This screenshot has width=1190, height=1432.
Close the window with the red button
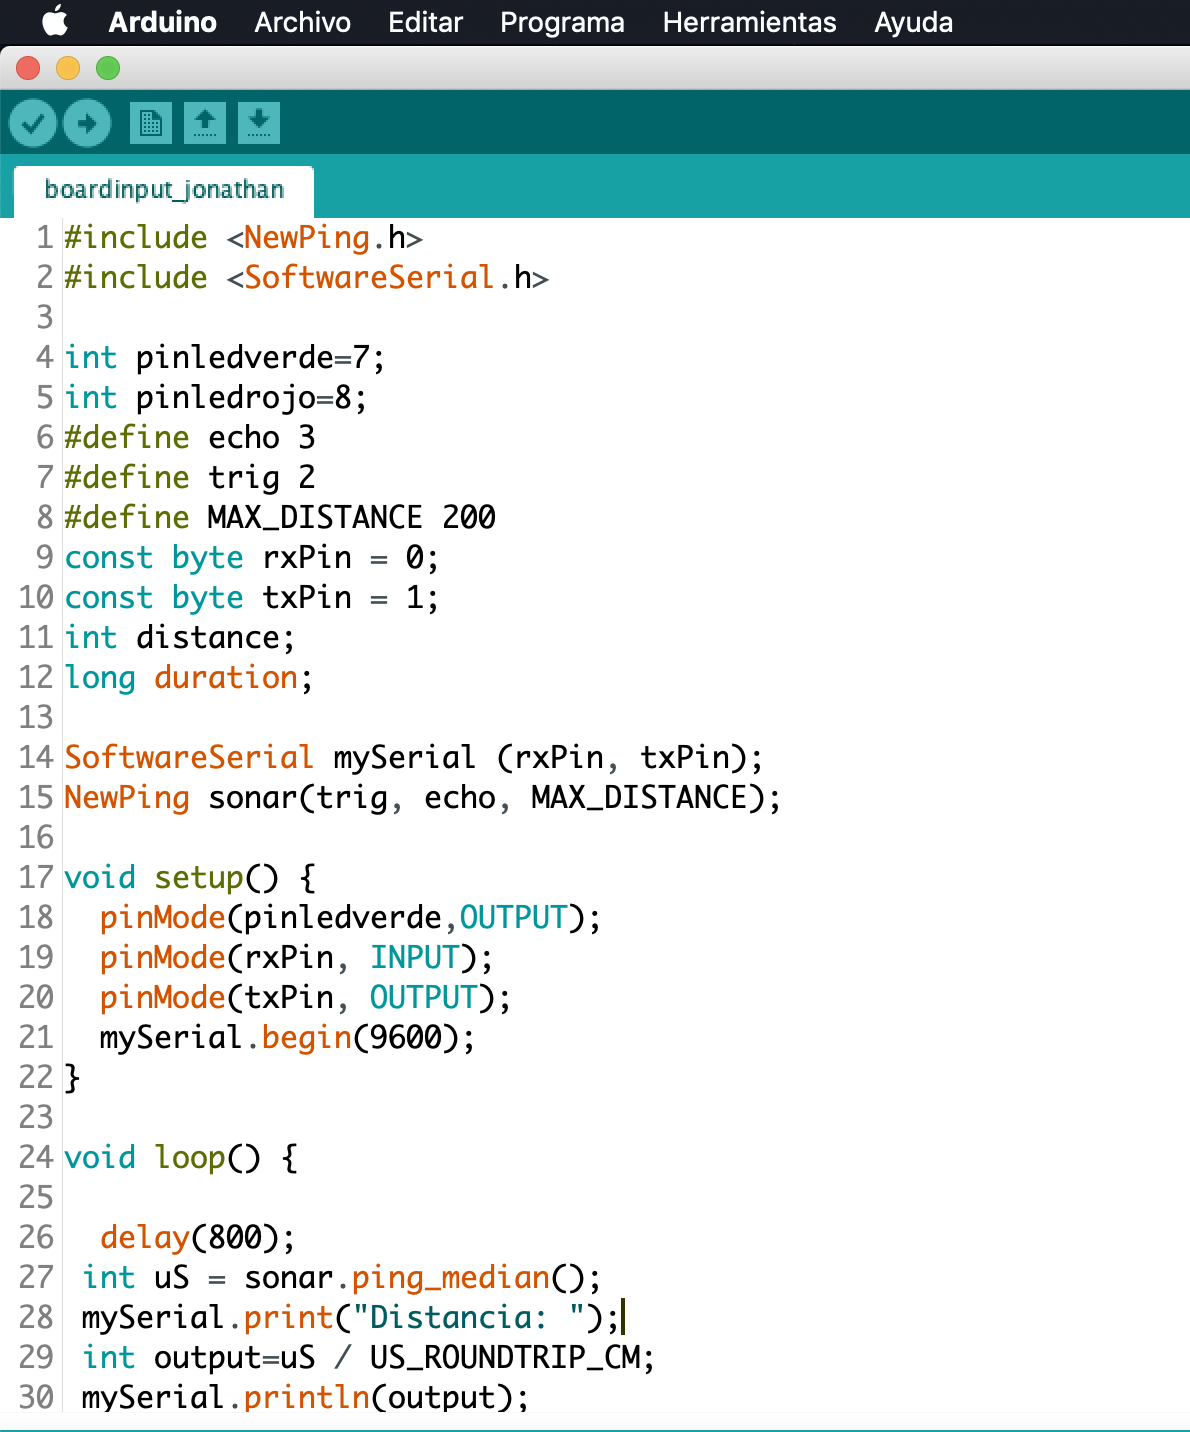click(x=28, y=68)
